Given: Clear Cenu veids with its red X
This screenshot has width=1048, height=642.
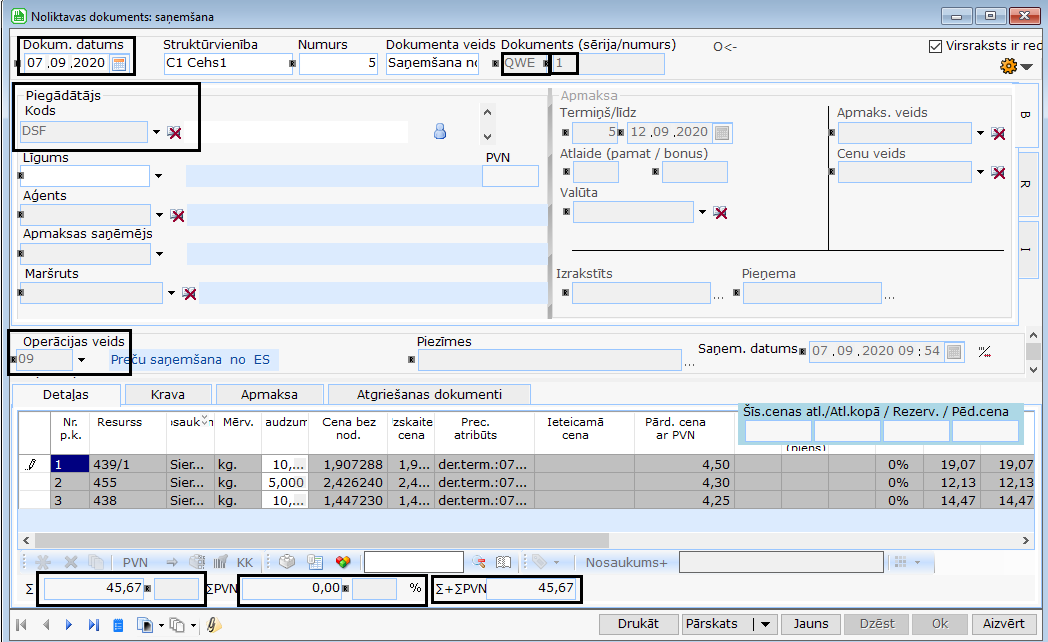Looking at the screenshot, I should (x=999, y=173).
